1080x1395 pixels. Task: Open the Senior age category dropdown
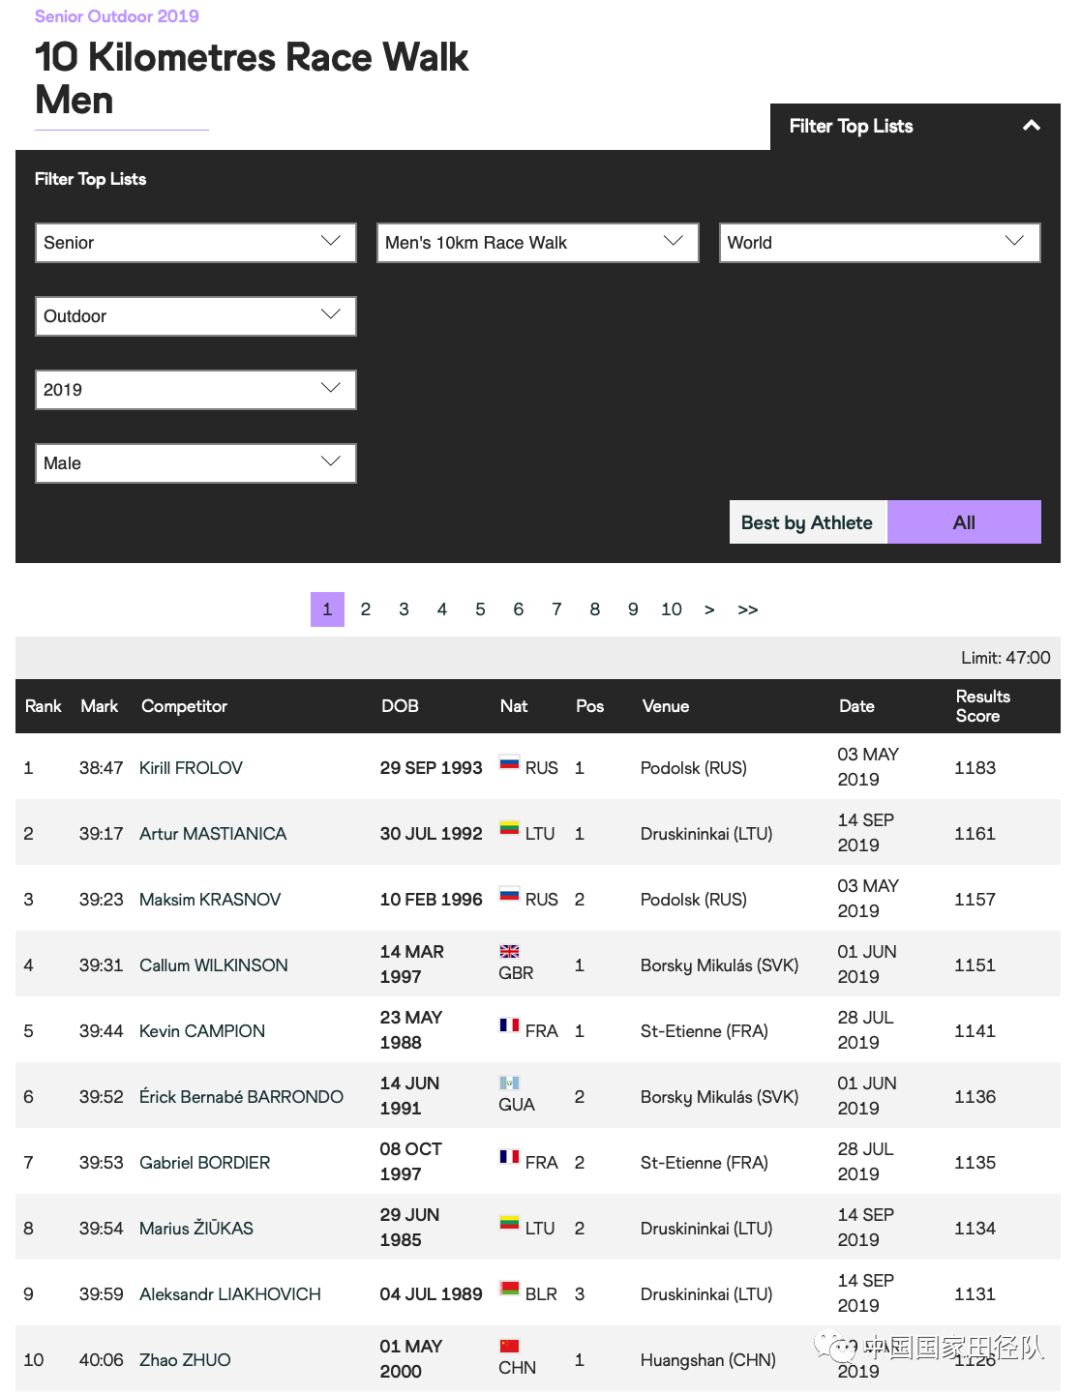pos(196,243)
